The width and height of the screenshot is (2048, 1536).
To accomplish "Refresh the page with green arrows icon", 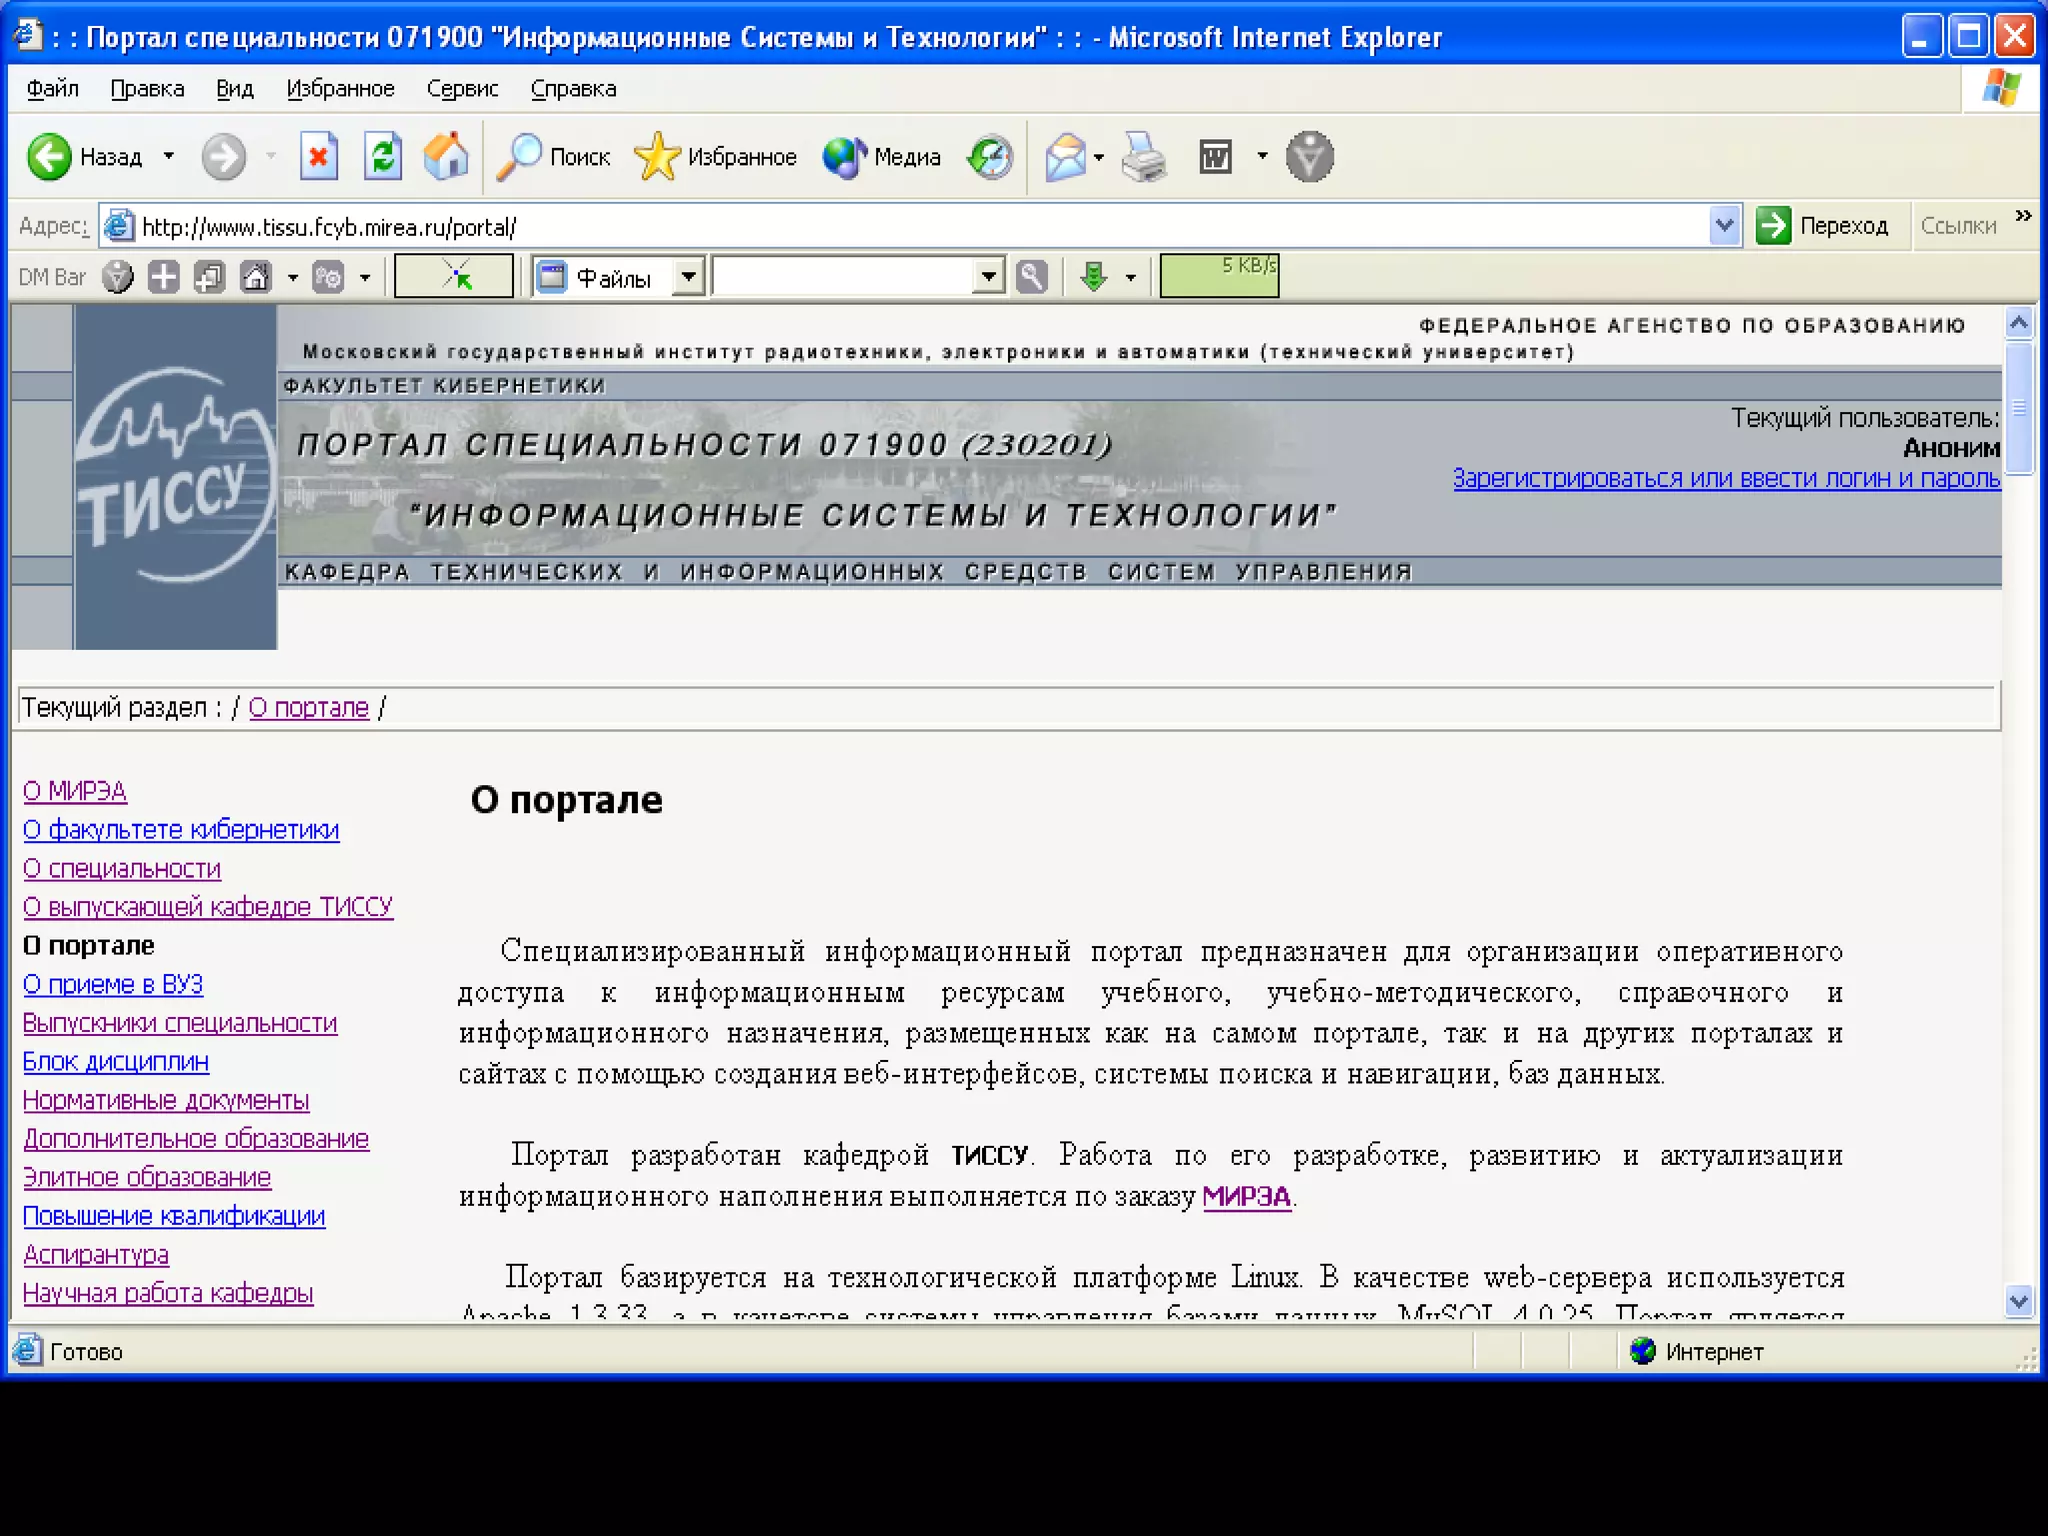I will tap(382, 156).
